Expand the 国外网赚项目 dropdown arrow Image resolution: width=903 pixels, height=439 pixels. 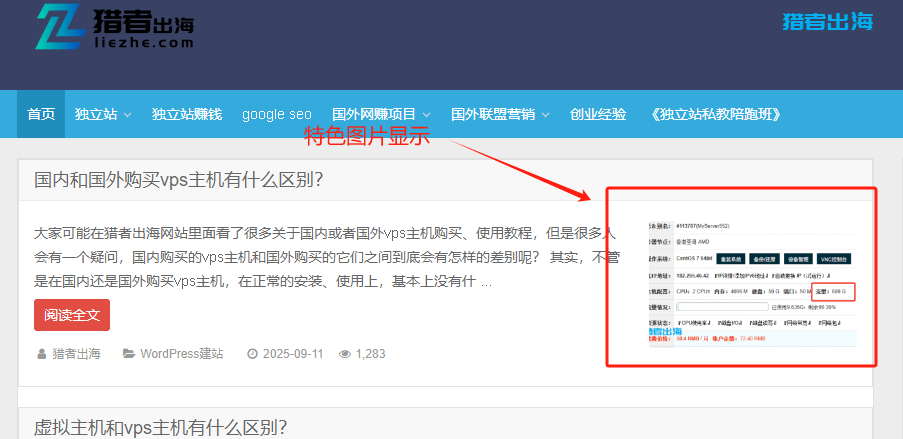click(x=427, y=115)
